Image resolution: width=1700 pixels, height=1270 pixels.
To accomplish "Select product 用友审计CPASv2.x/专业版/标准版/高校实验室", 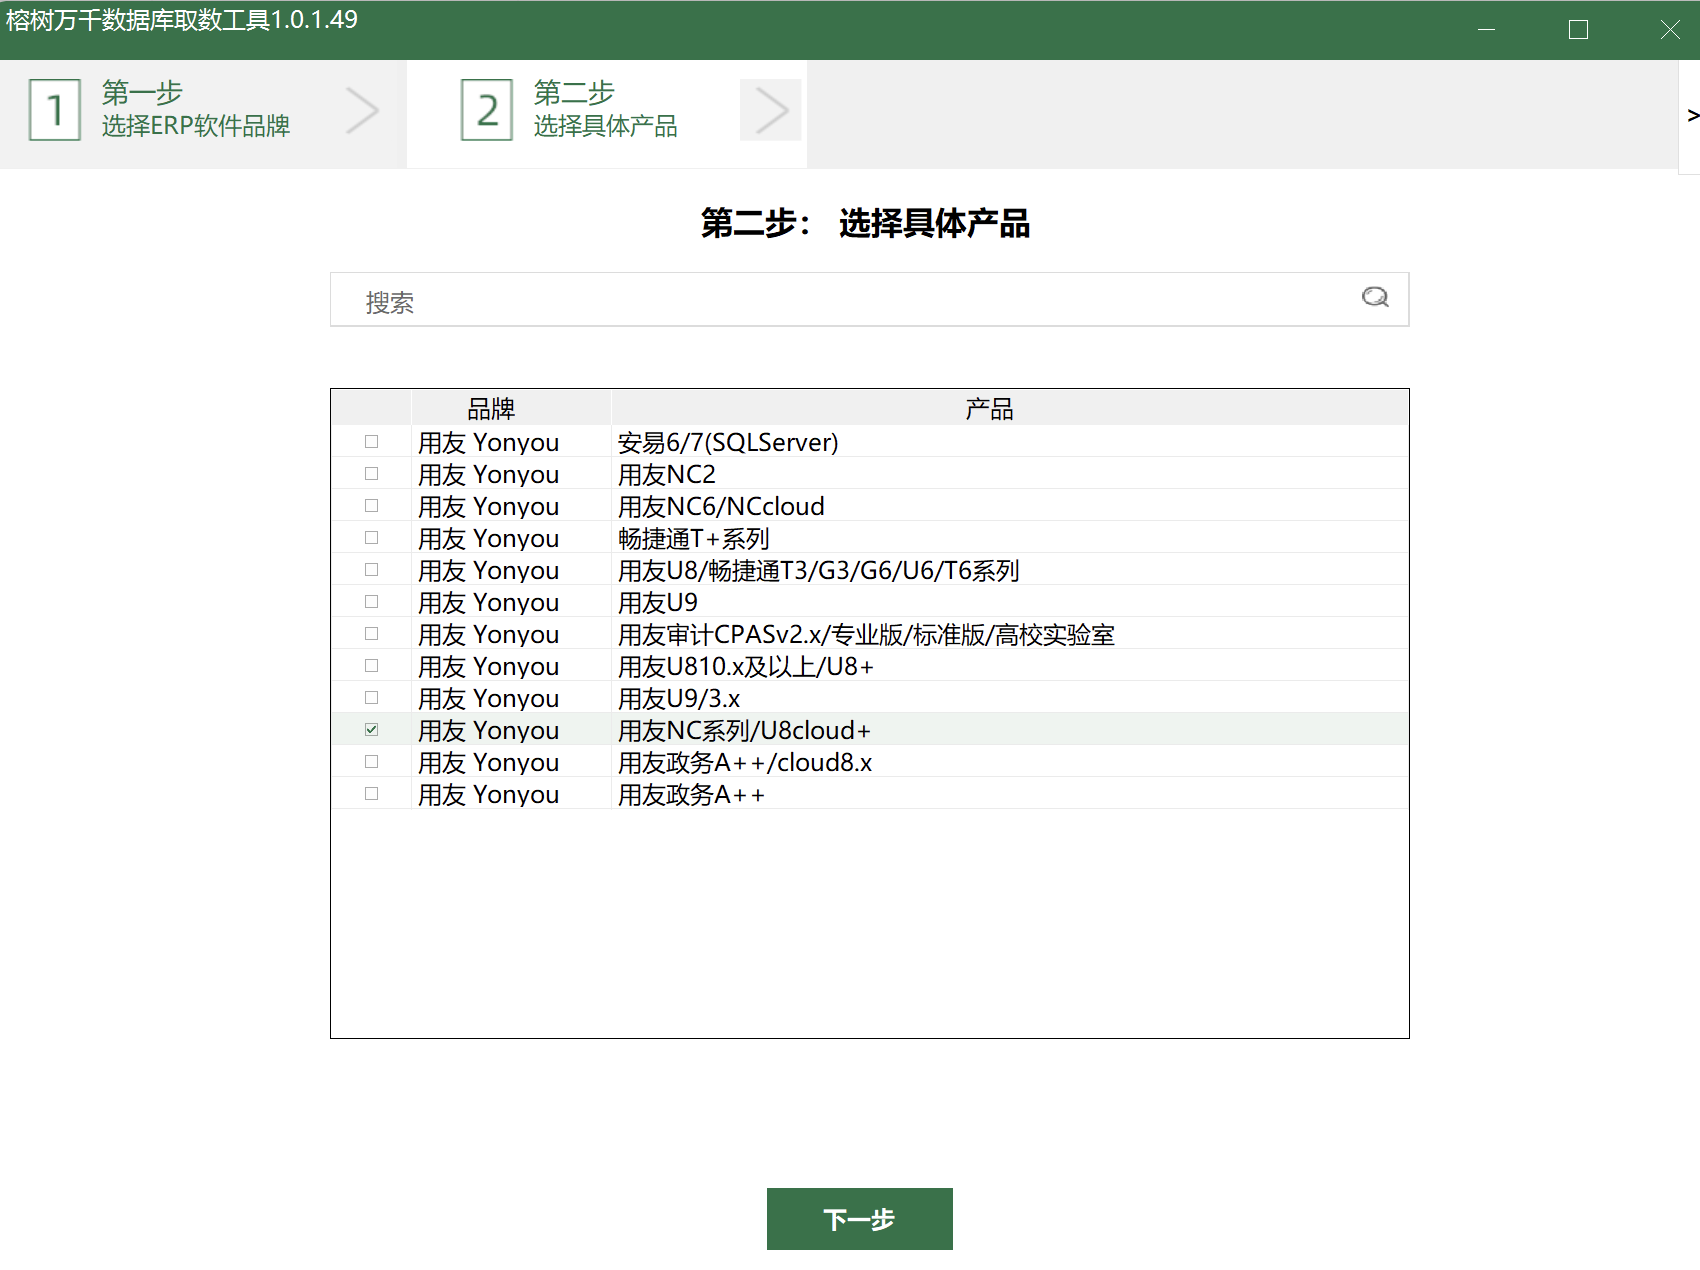I will (x=866, y=634).
